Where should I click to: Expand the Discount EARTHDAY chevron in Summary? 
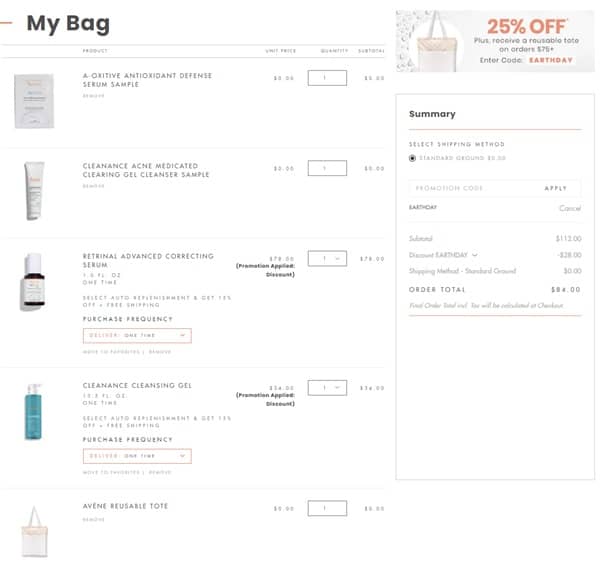pyautogui.click(x=475, y=255)
